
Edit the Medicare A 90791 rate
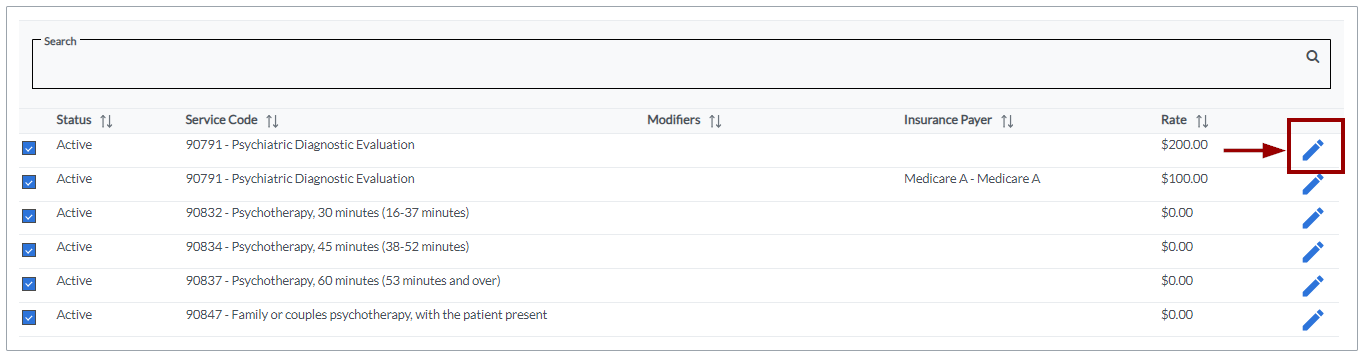click(x=1313, y=184)
